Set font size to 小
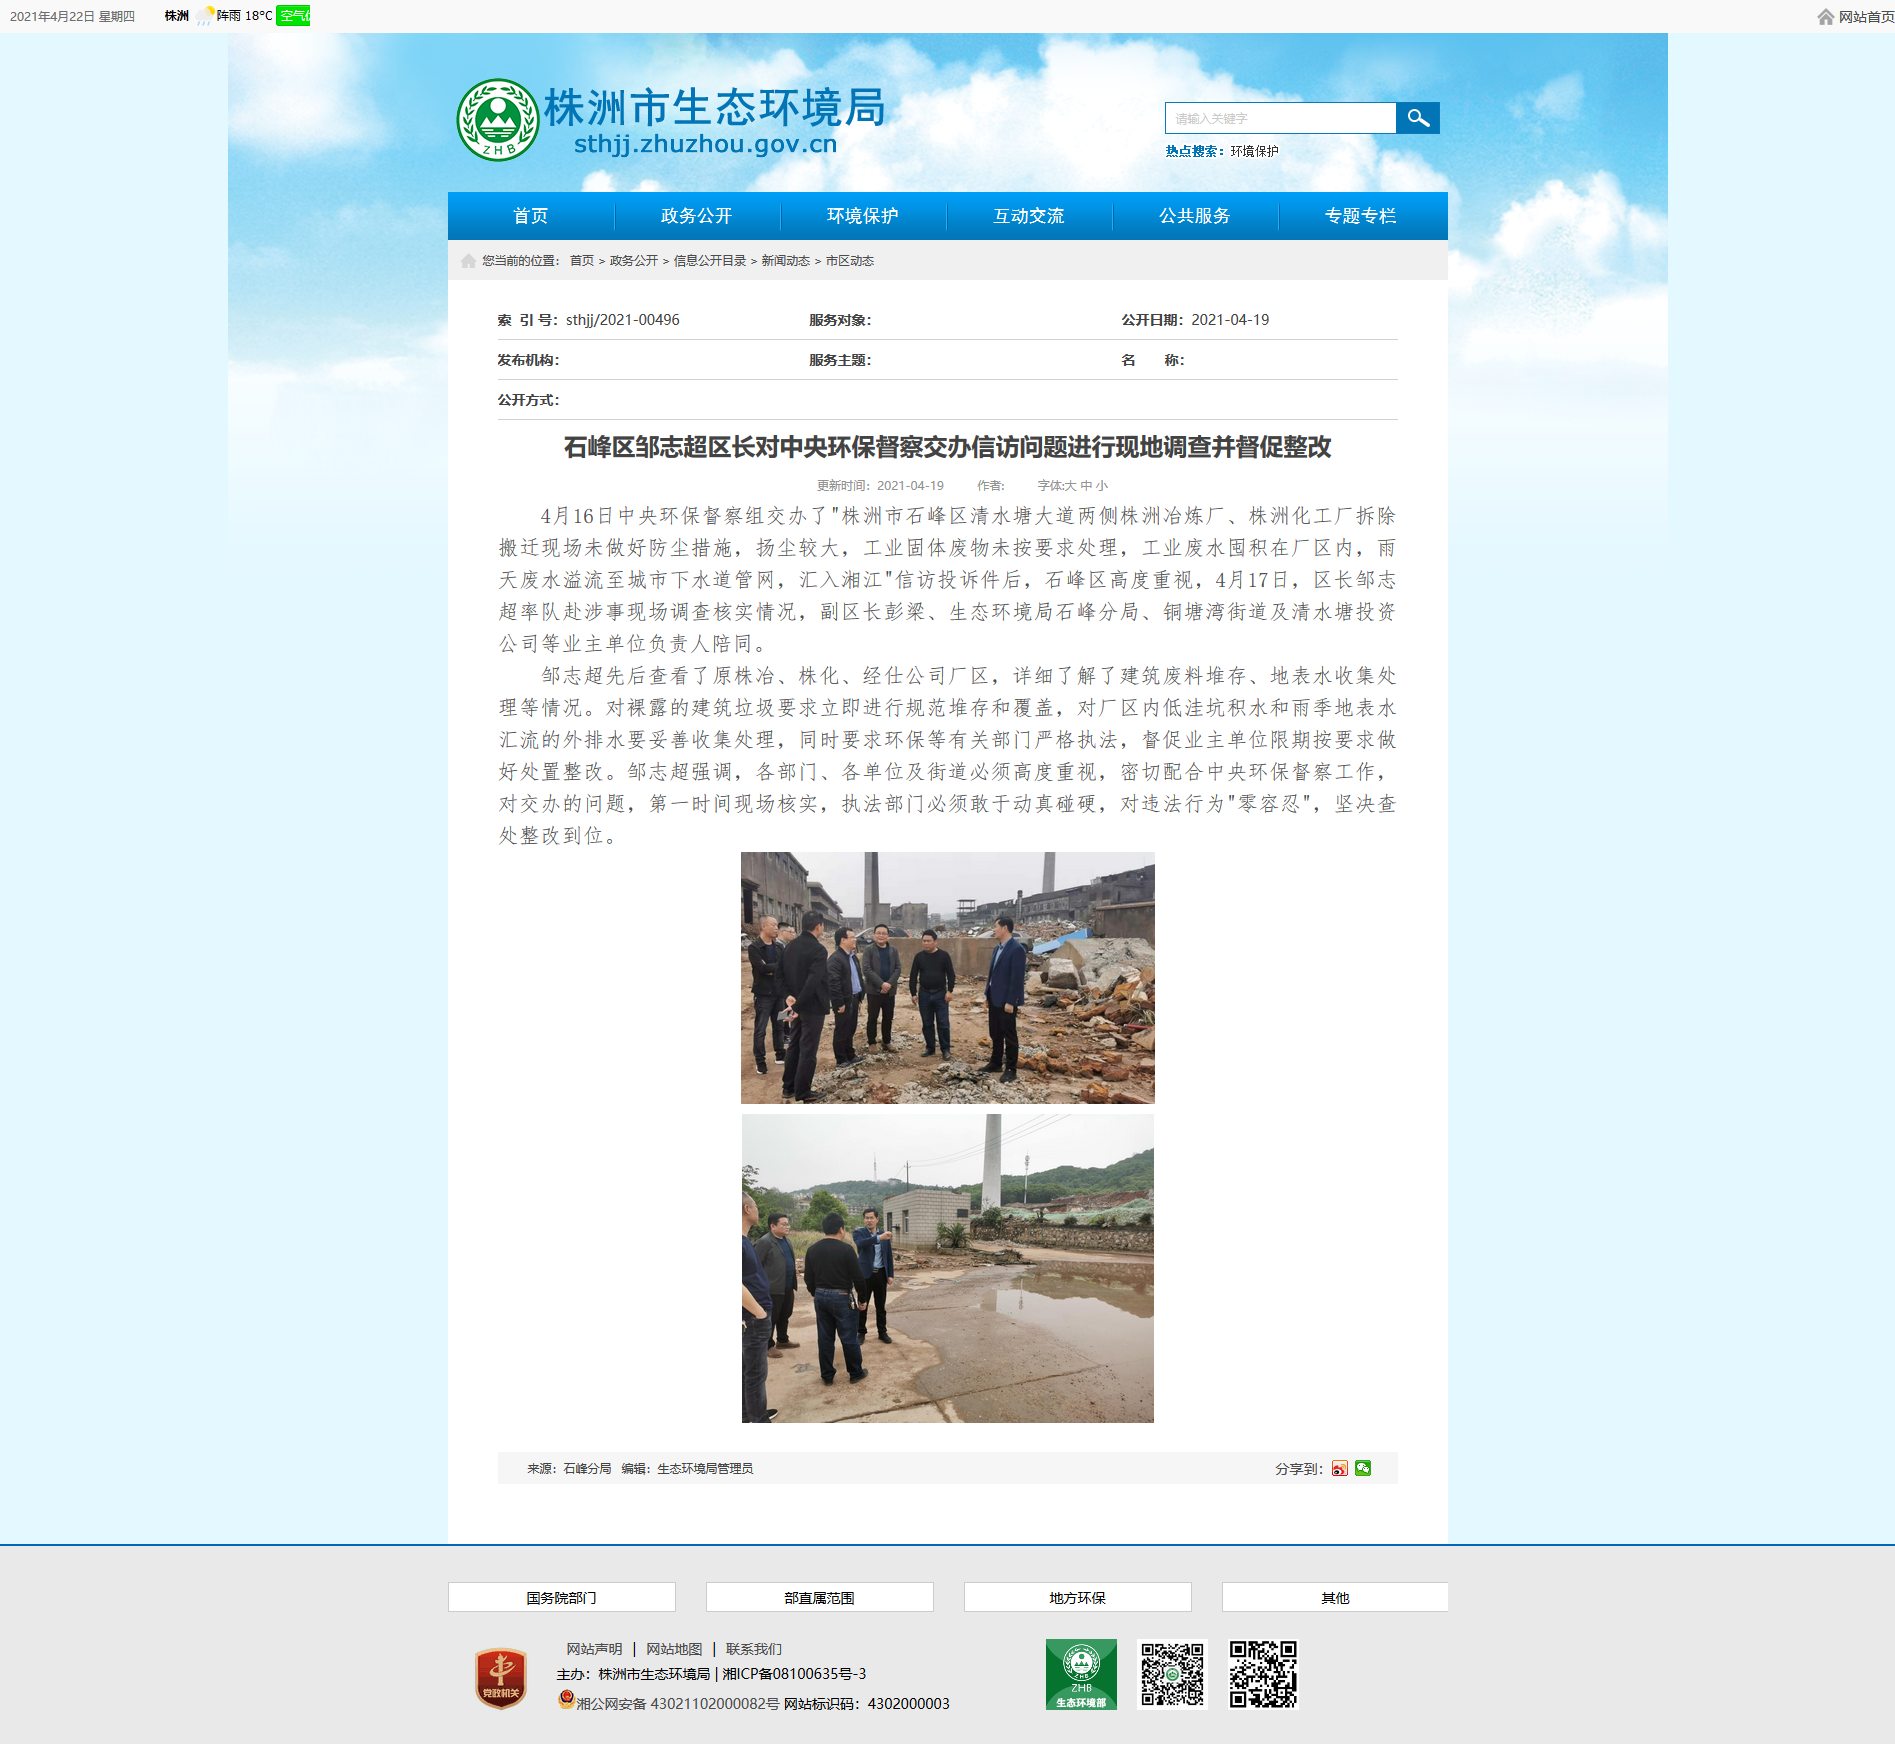Screen dimensions: 1895x1744 click(x=1102, y=486)
